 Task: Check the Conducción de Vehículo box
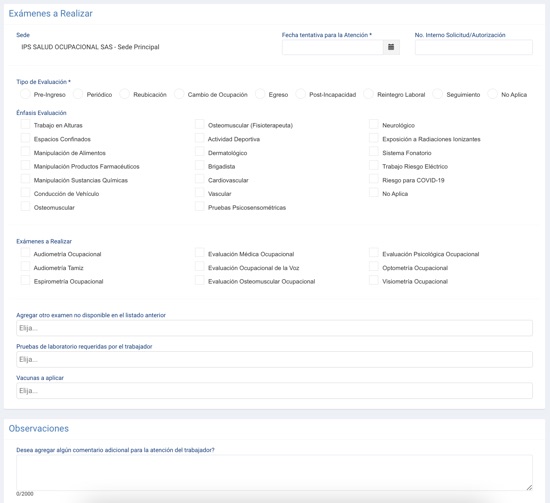coord(25,193)
